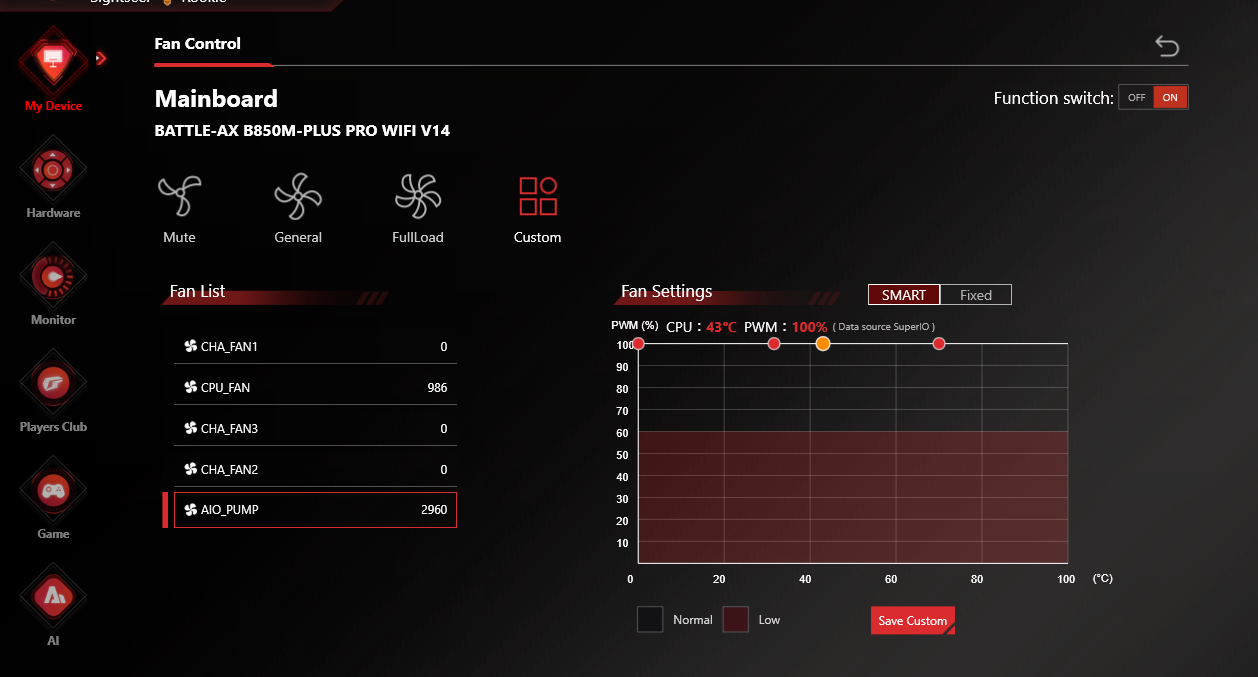
Task: Click the CHA_FAN2 fan icon
Action: click(191, 469)
